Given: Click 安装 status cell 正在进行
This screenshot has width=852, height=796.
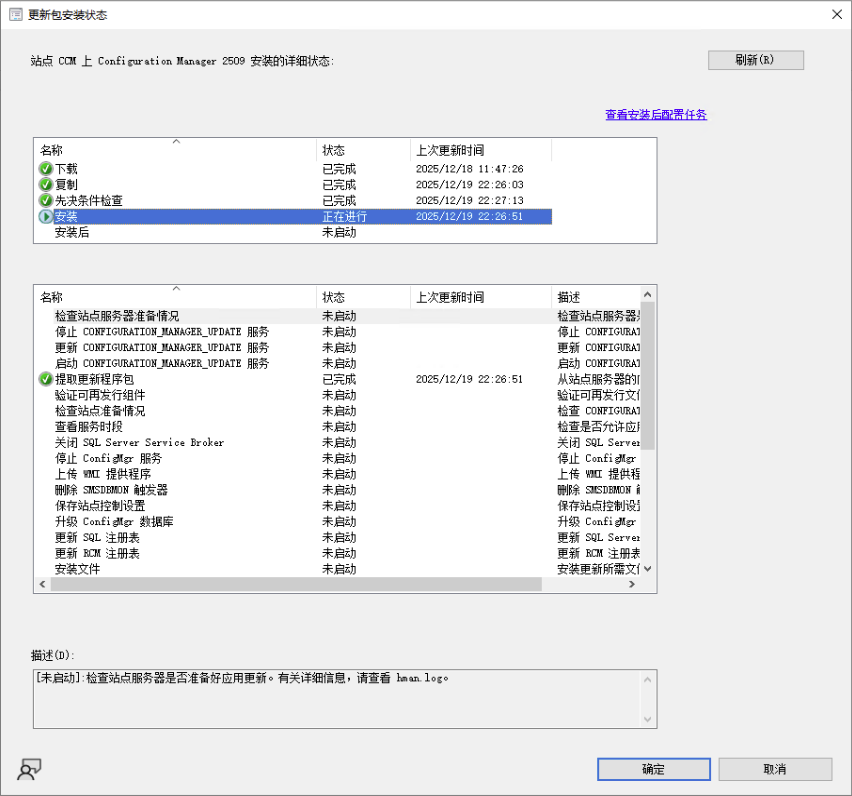Looking at the screenshot, I should (x=344, y=216).
